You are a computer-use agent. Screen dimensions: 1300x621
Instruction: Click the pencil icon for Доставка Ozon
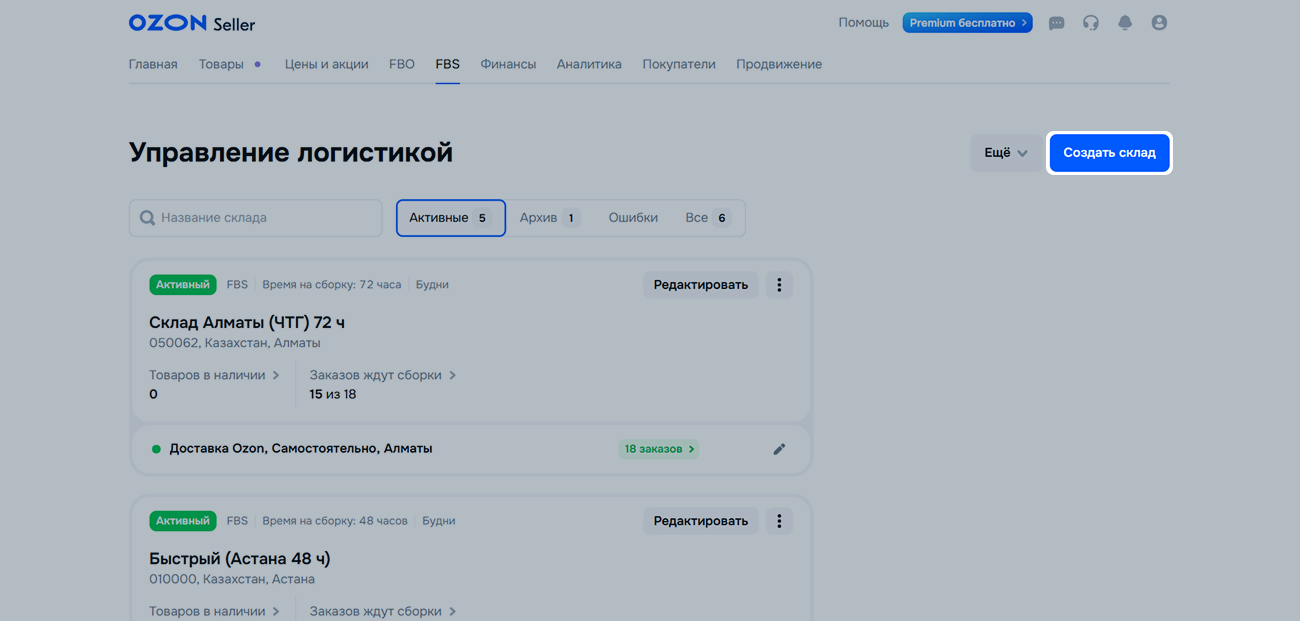click(779, 449)
